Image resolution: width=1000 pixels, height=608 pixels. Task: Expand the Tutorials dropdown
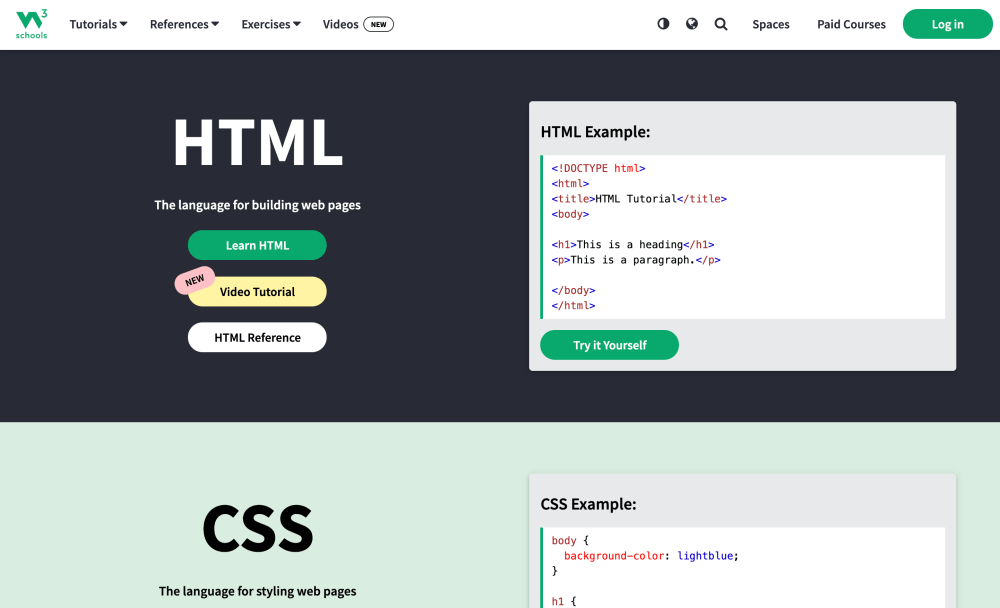click(x=97, y=23)
